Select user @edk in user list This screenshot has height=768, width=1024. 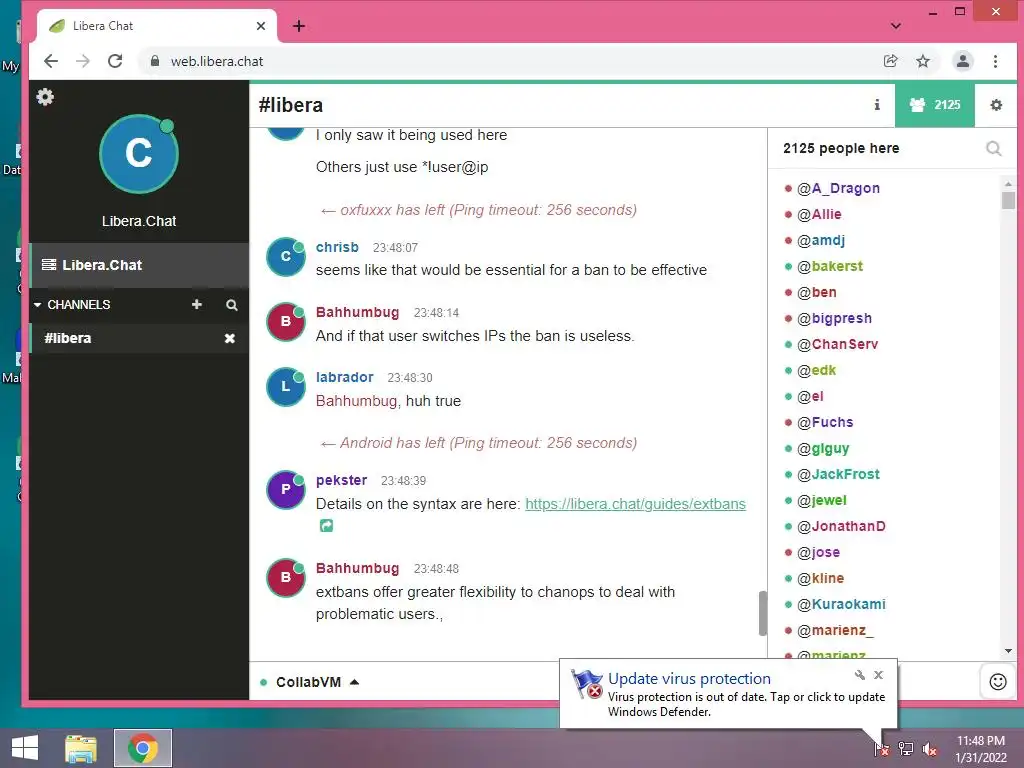point(816,370)
